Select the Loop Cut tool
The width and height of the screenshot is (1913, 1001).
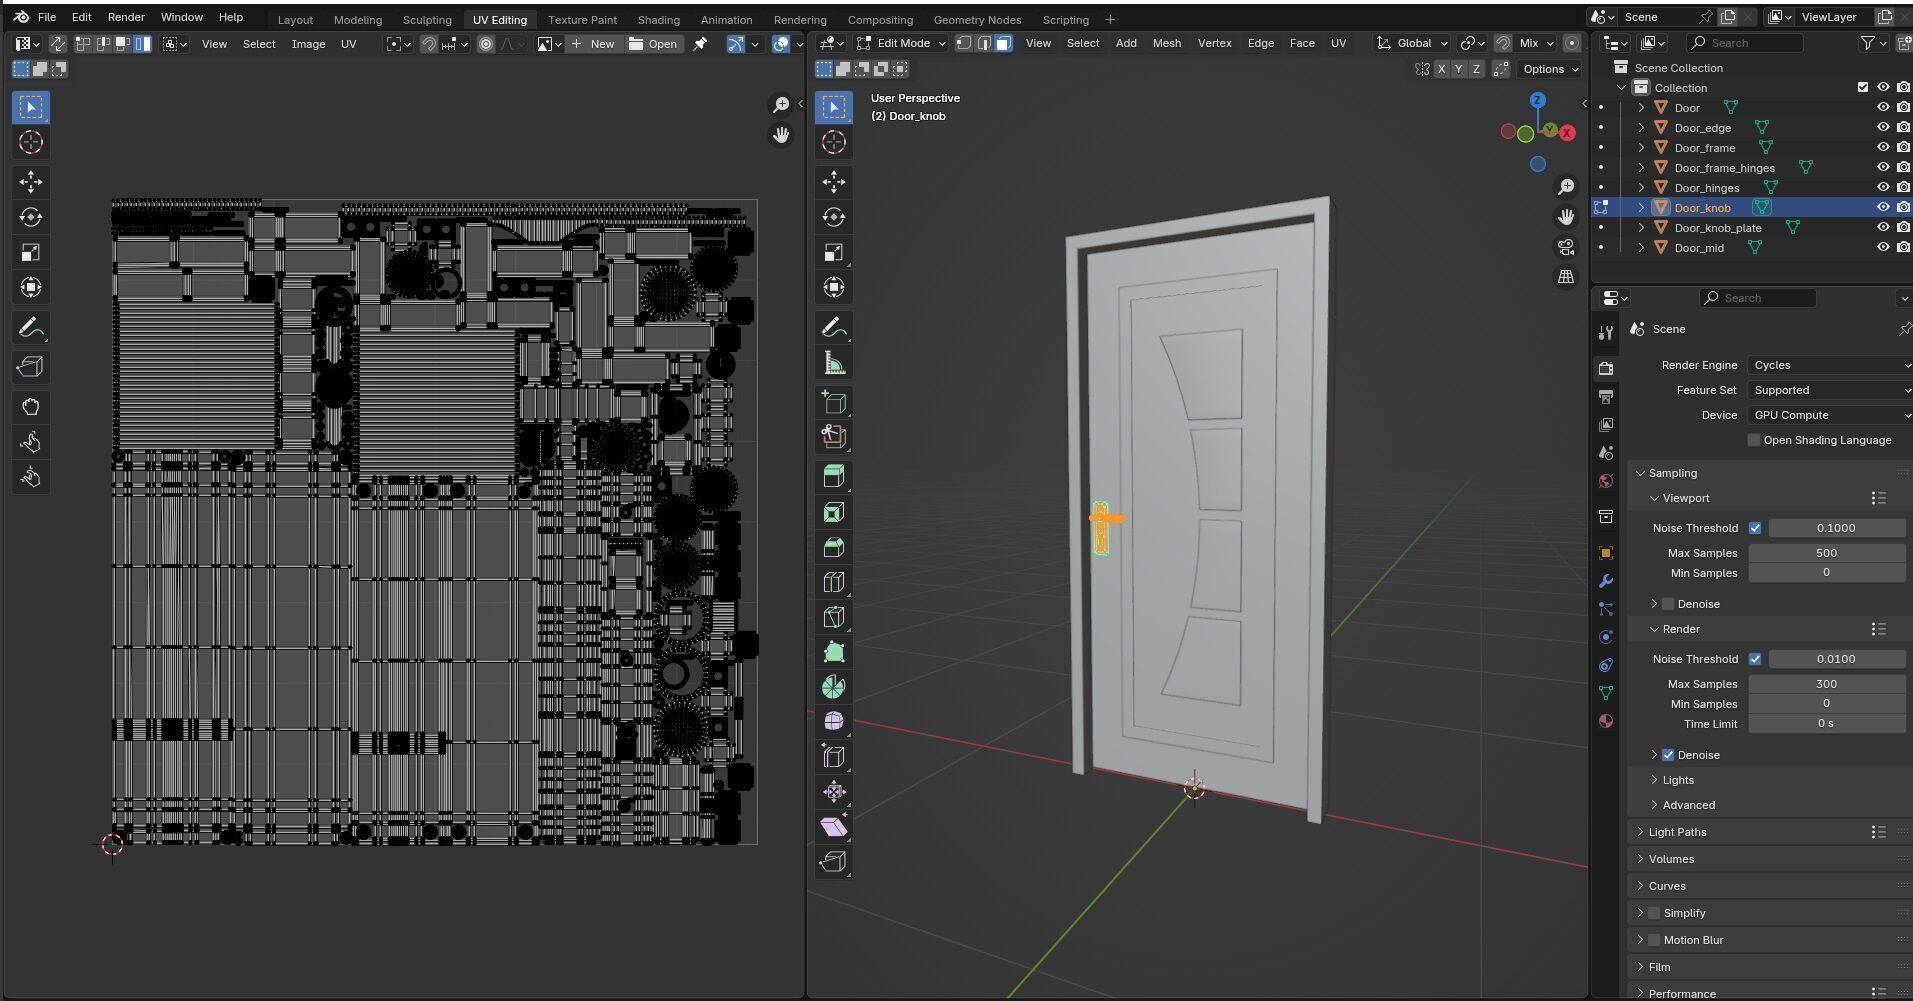(x=834, y=582)
